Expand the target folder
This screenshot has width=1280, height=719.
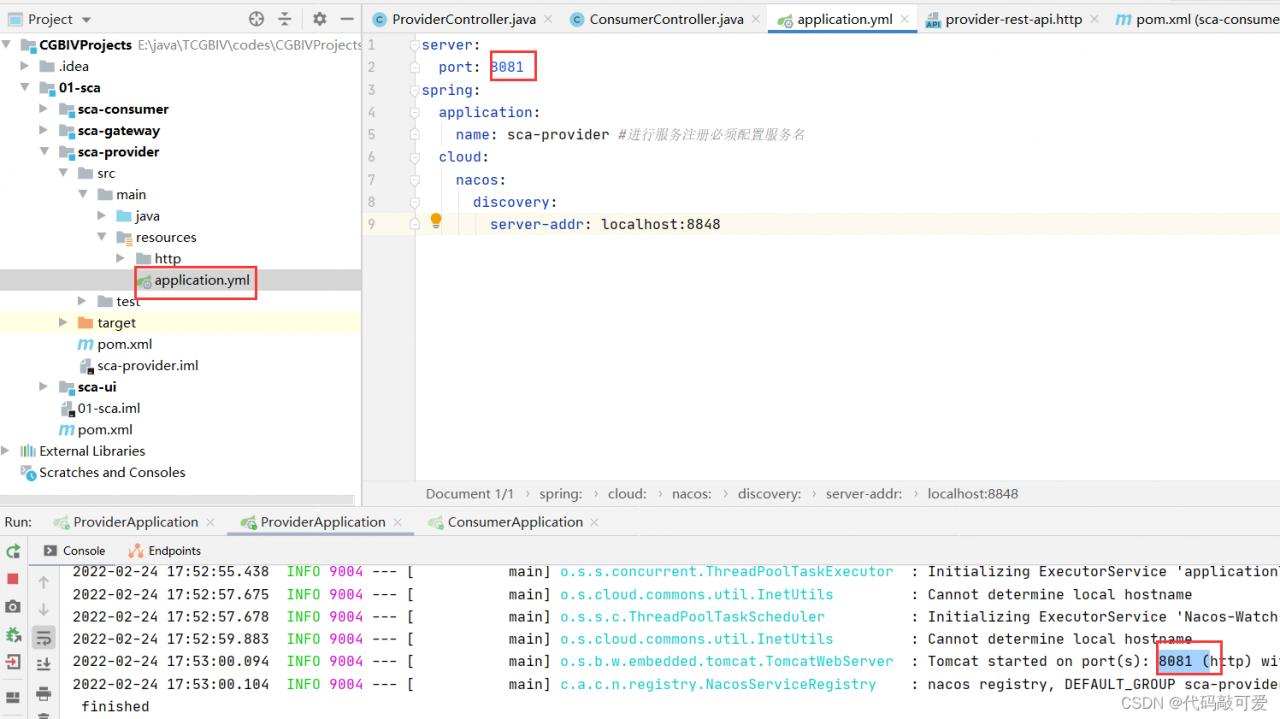click(x=63, y=323)
